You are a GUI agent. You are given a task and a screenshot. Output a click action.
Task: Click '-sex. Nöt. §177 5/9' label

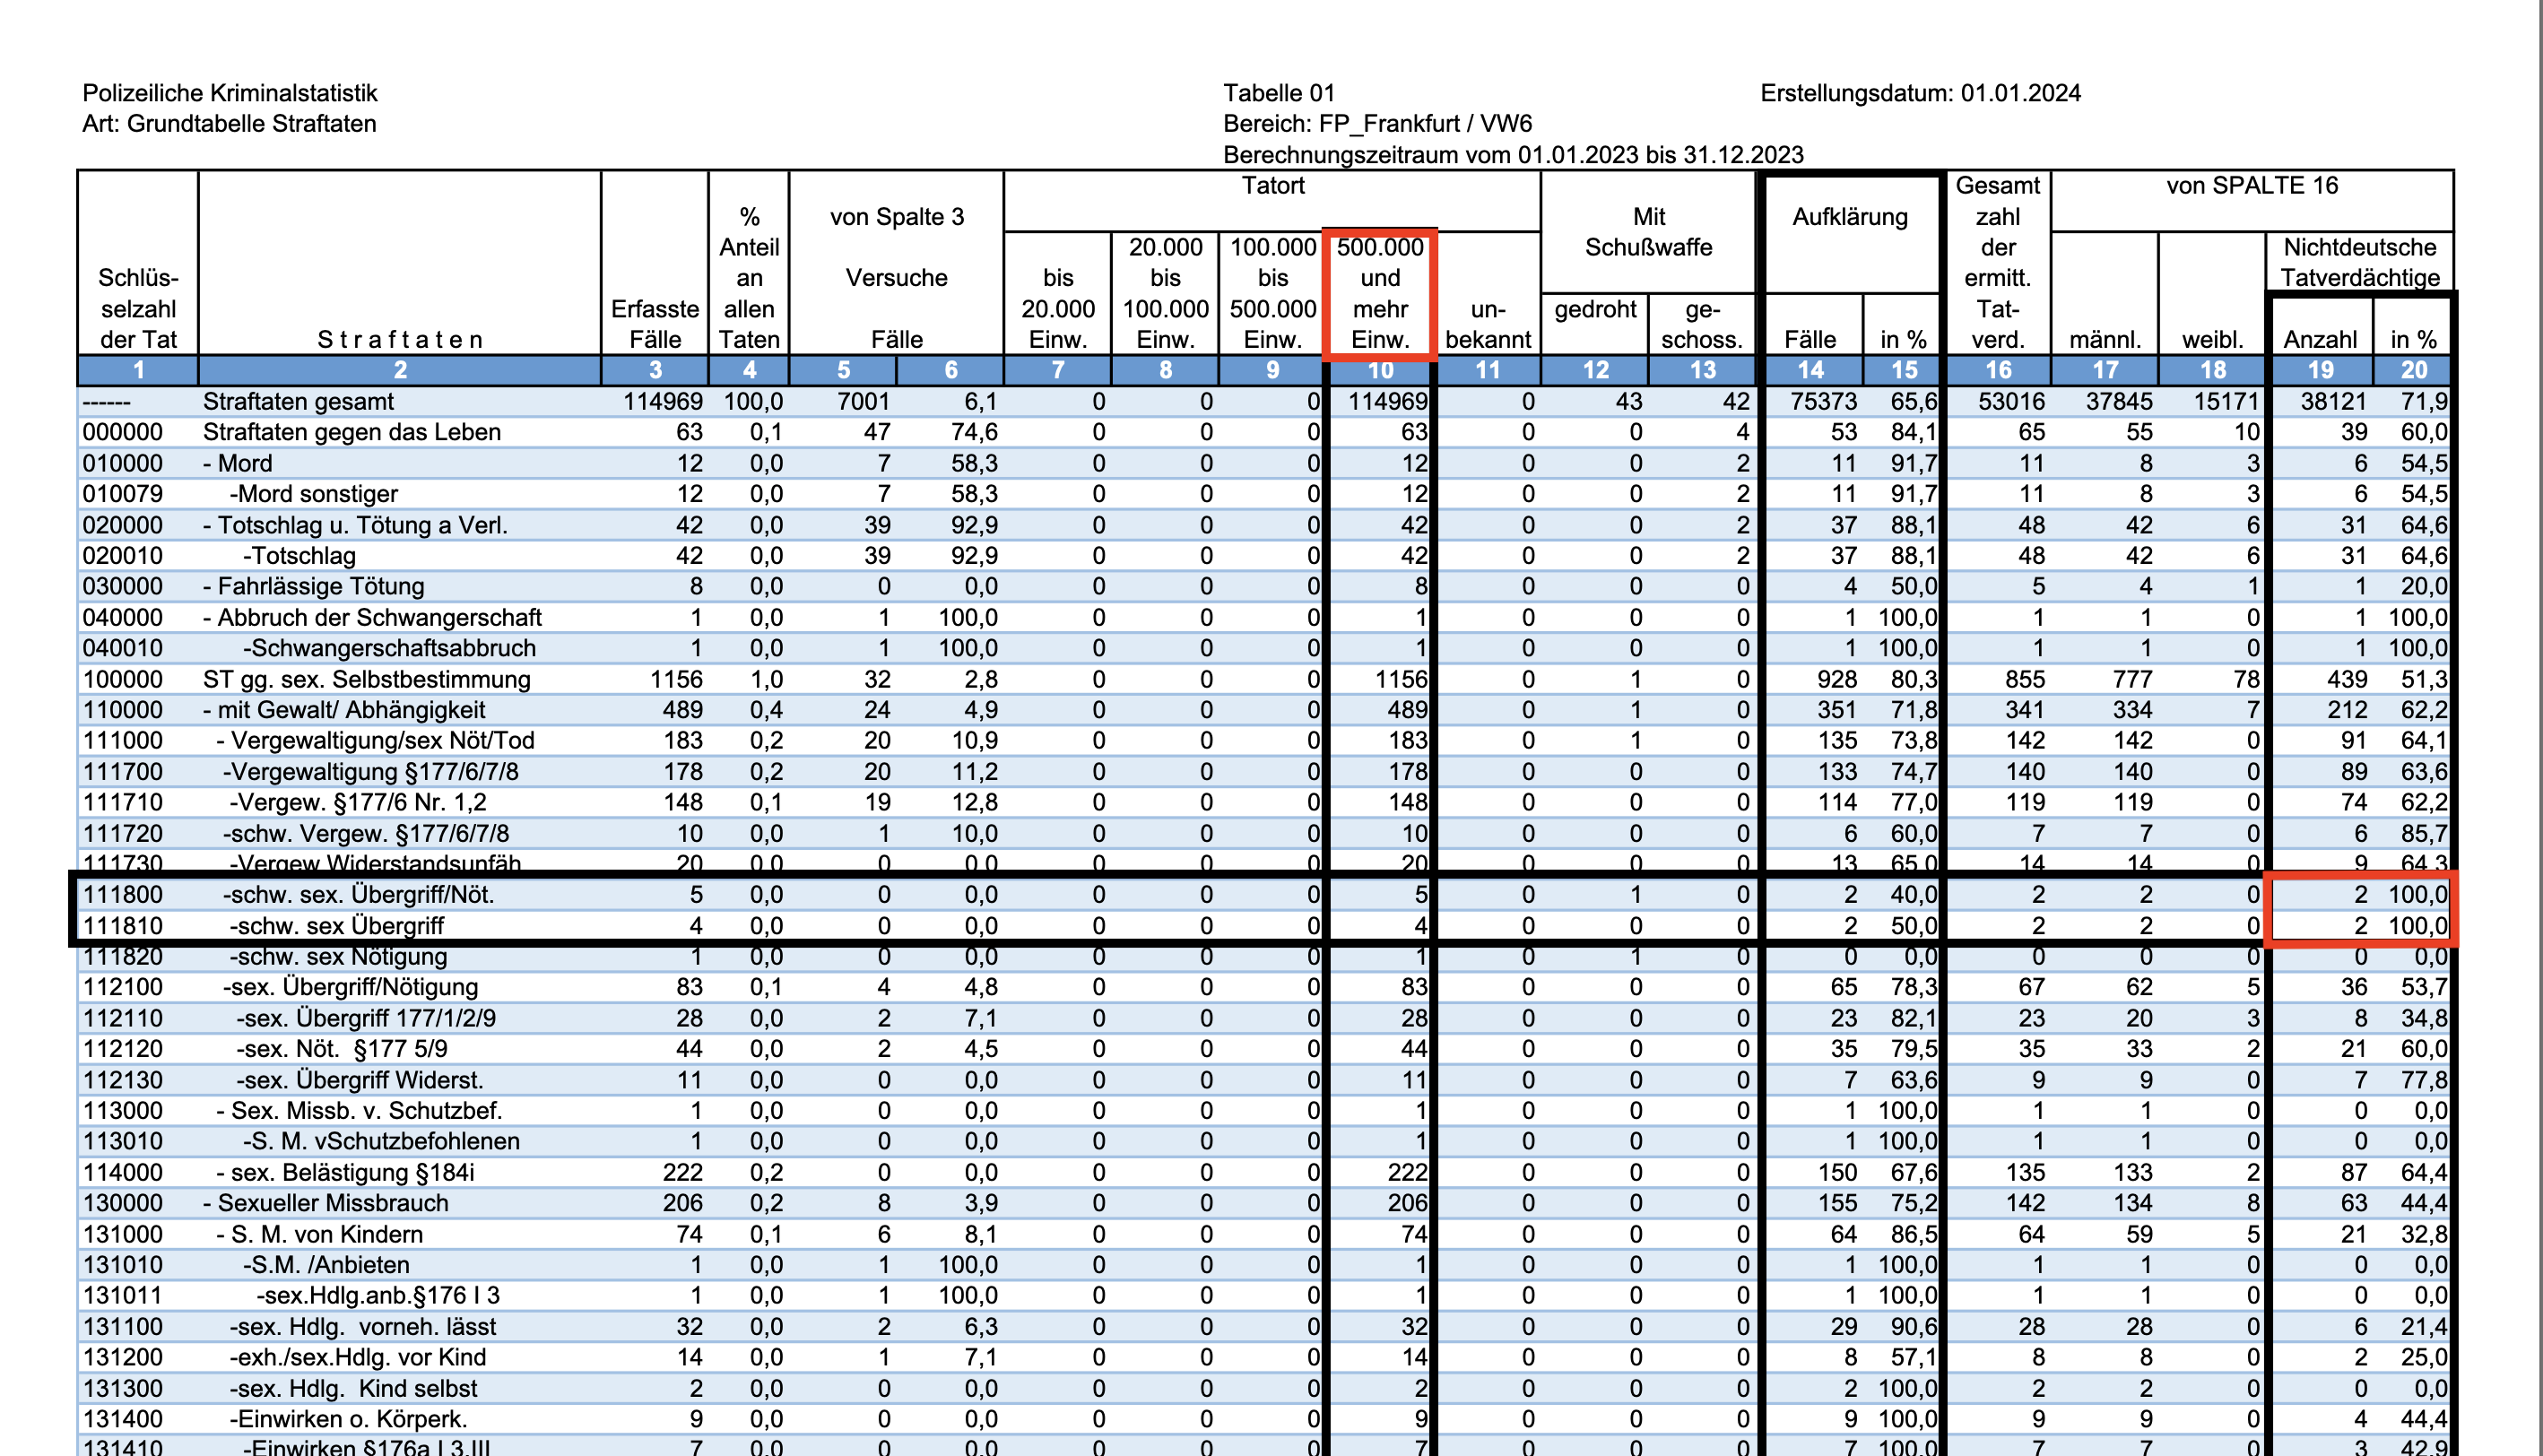pos(342,1049)
